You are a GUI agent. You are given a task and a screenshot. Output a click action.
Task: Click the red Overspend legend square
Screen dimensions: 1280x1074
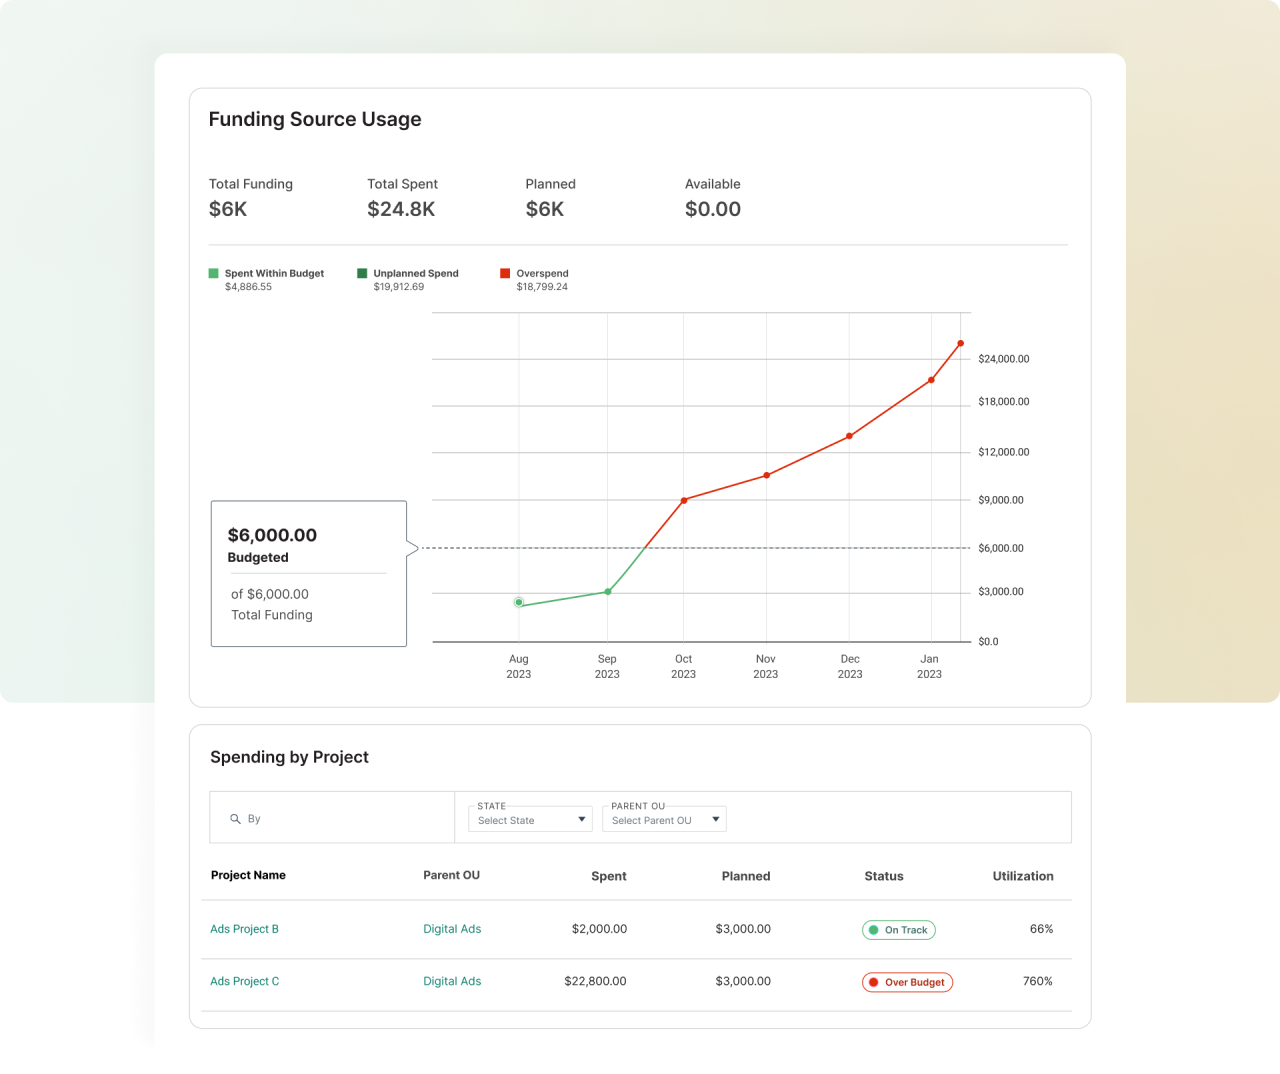click(x=505, y=272)
